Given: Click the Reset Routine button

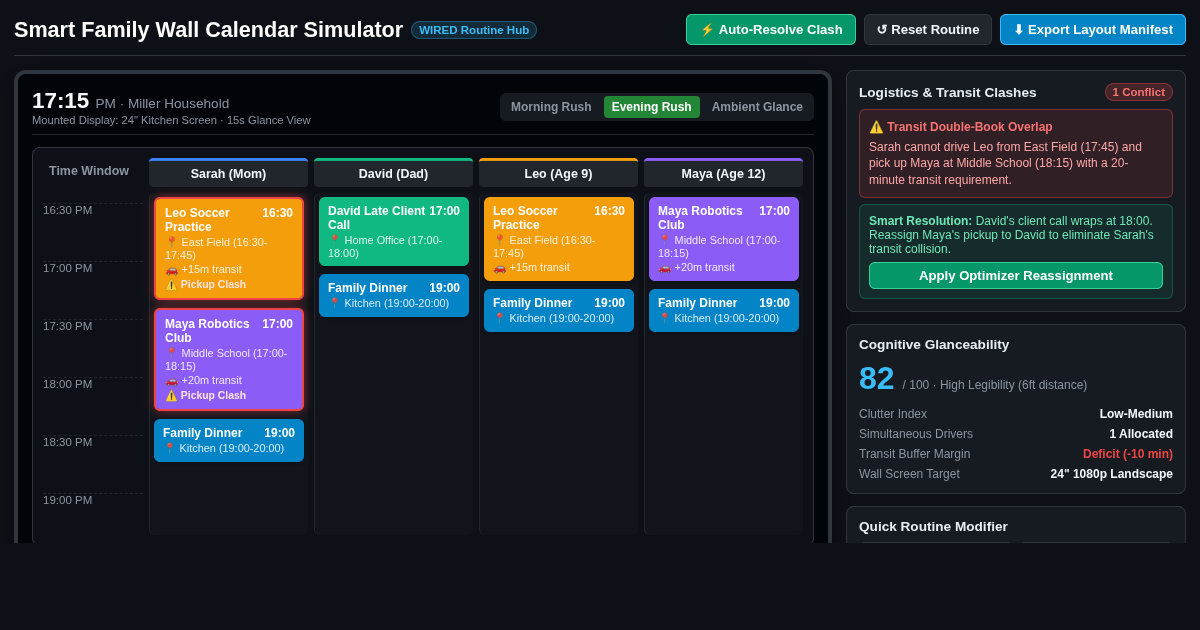Looking at the screenshot, I should [928, 29].
